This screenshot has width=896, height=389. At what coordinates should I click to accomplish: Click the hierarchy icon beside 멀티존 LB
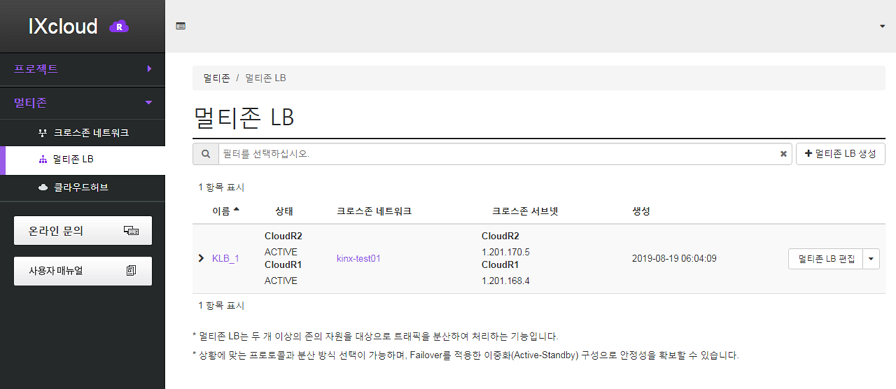coord(42,161)
